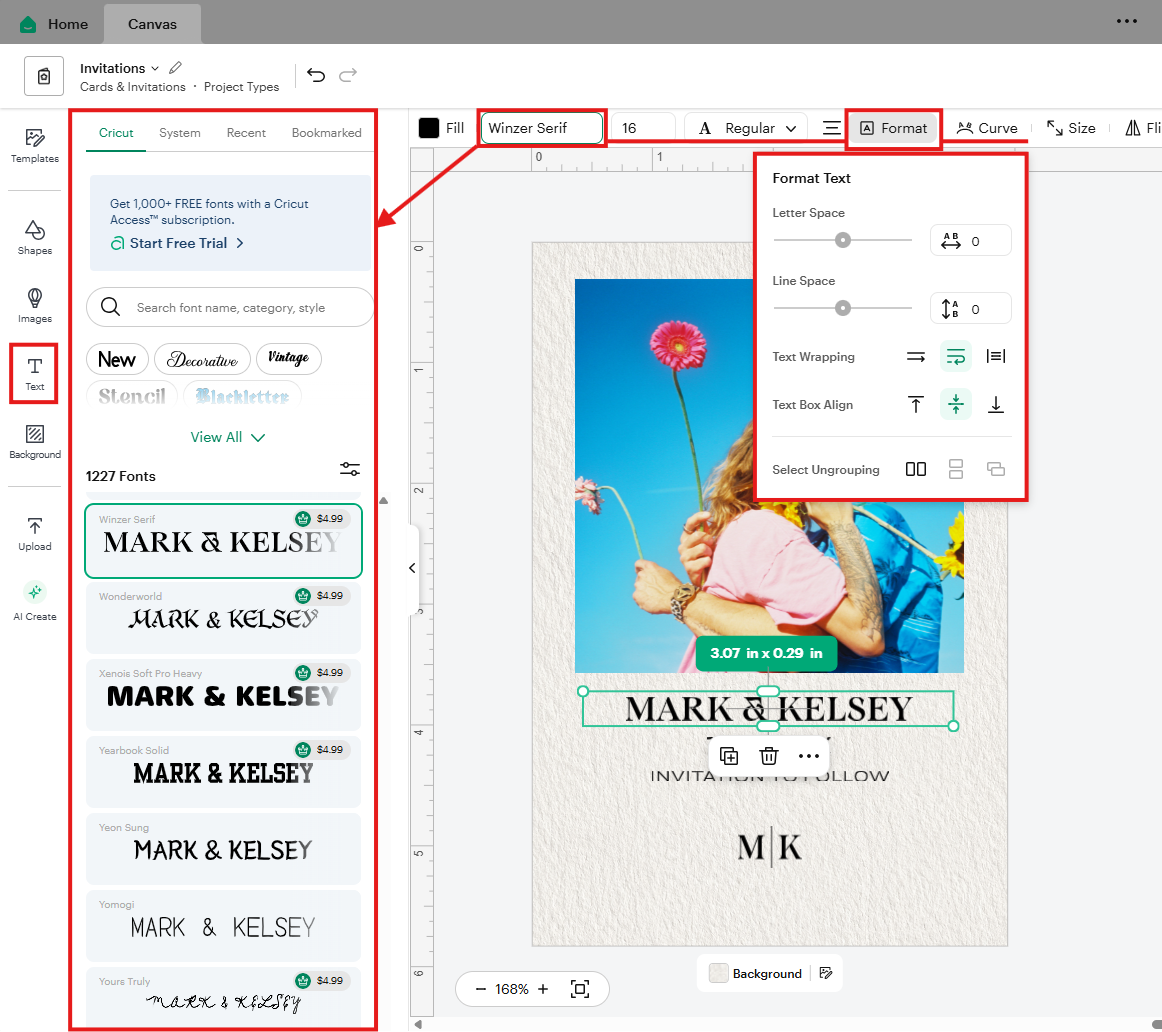Open the Images sidebar panel
The height and width of the screenshot is (1032, 1162).
[34, 306]
